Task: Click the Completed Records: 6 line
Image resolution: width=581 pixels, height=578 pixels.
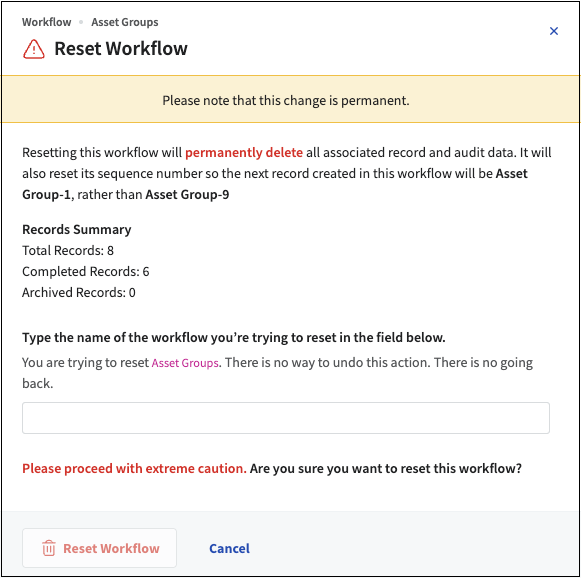Action: [86, 272]
